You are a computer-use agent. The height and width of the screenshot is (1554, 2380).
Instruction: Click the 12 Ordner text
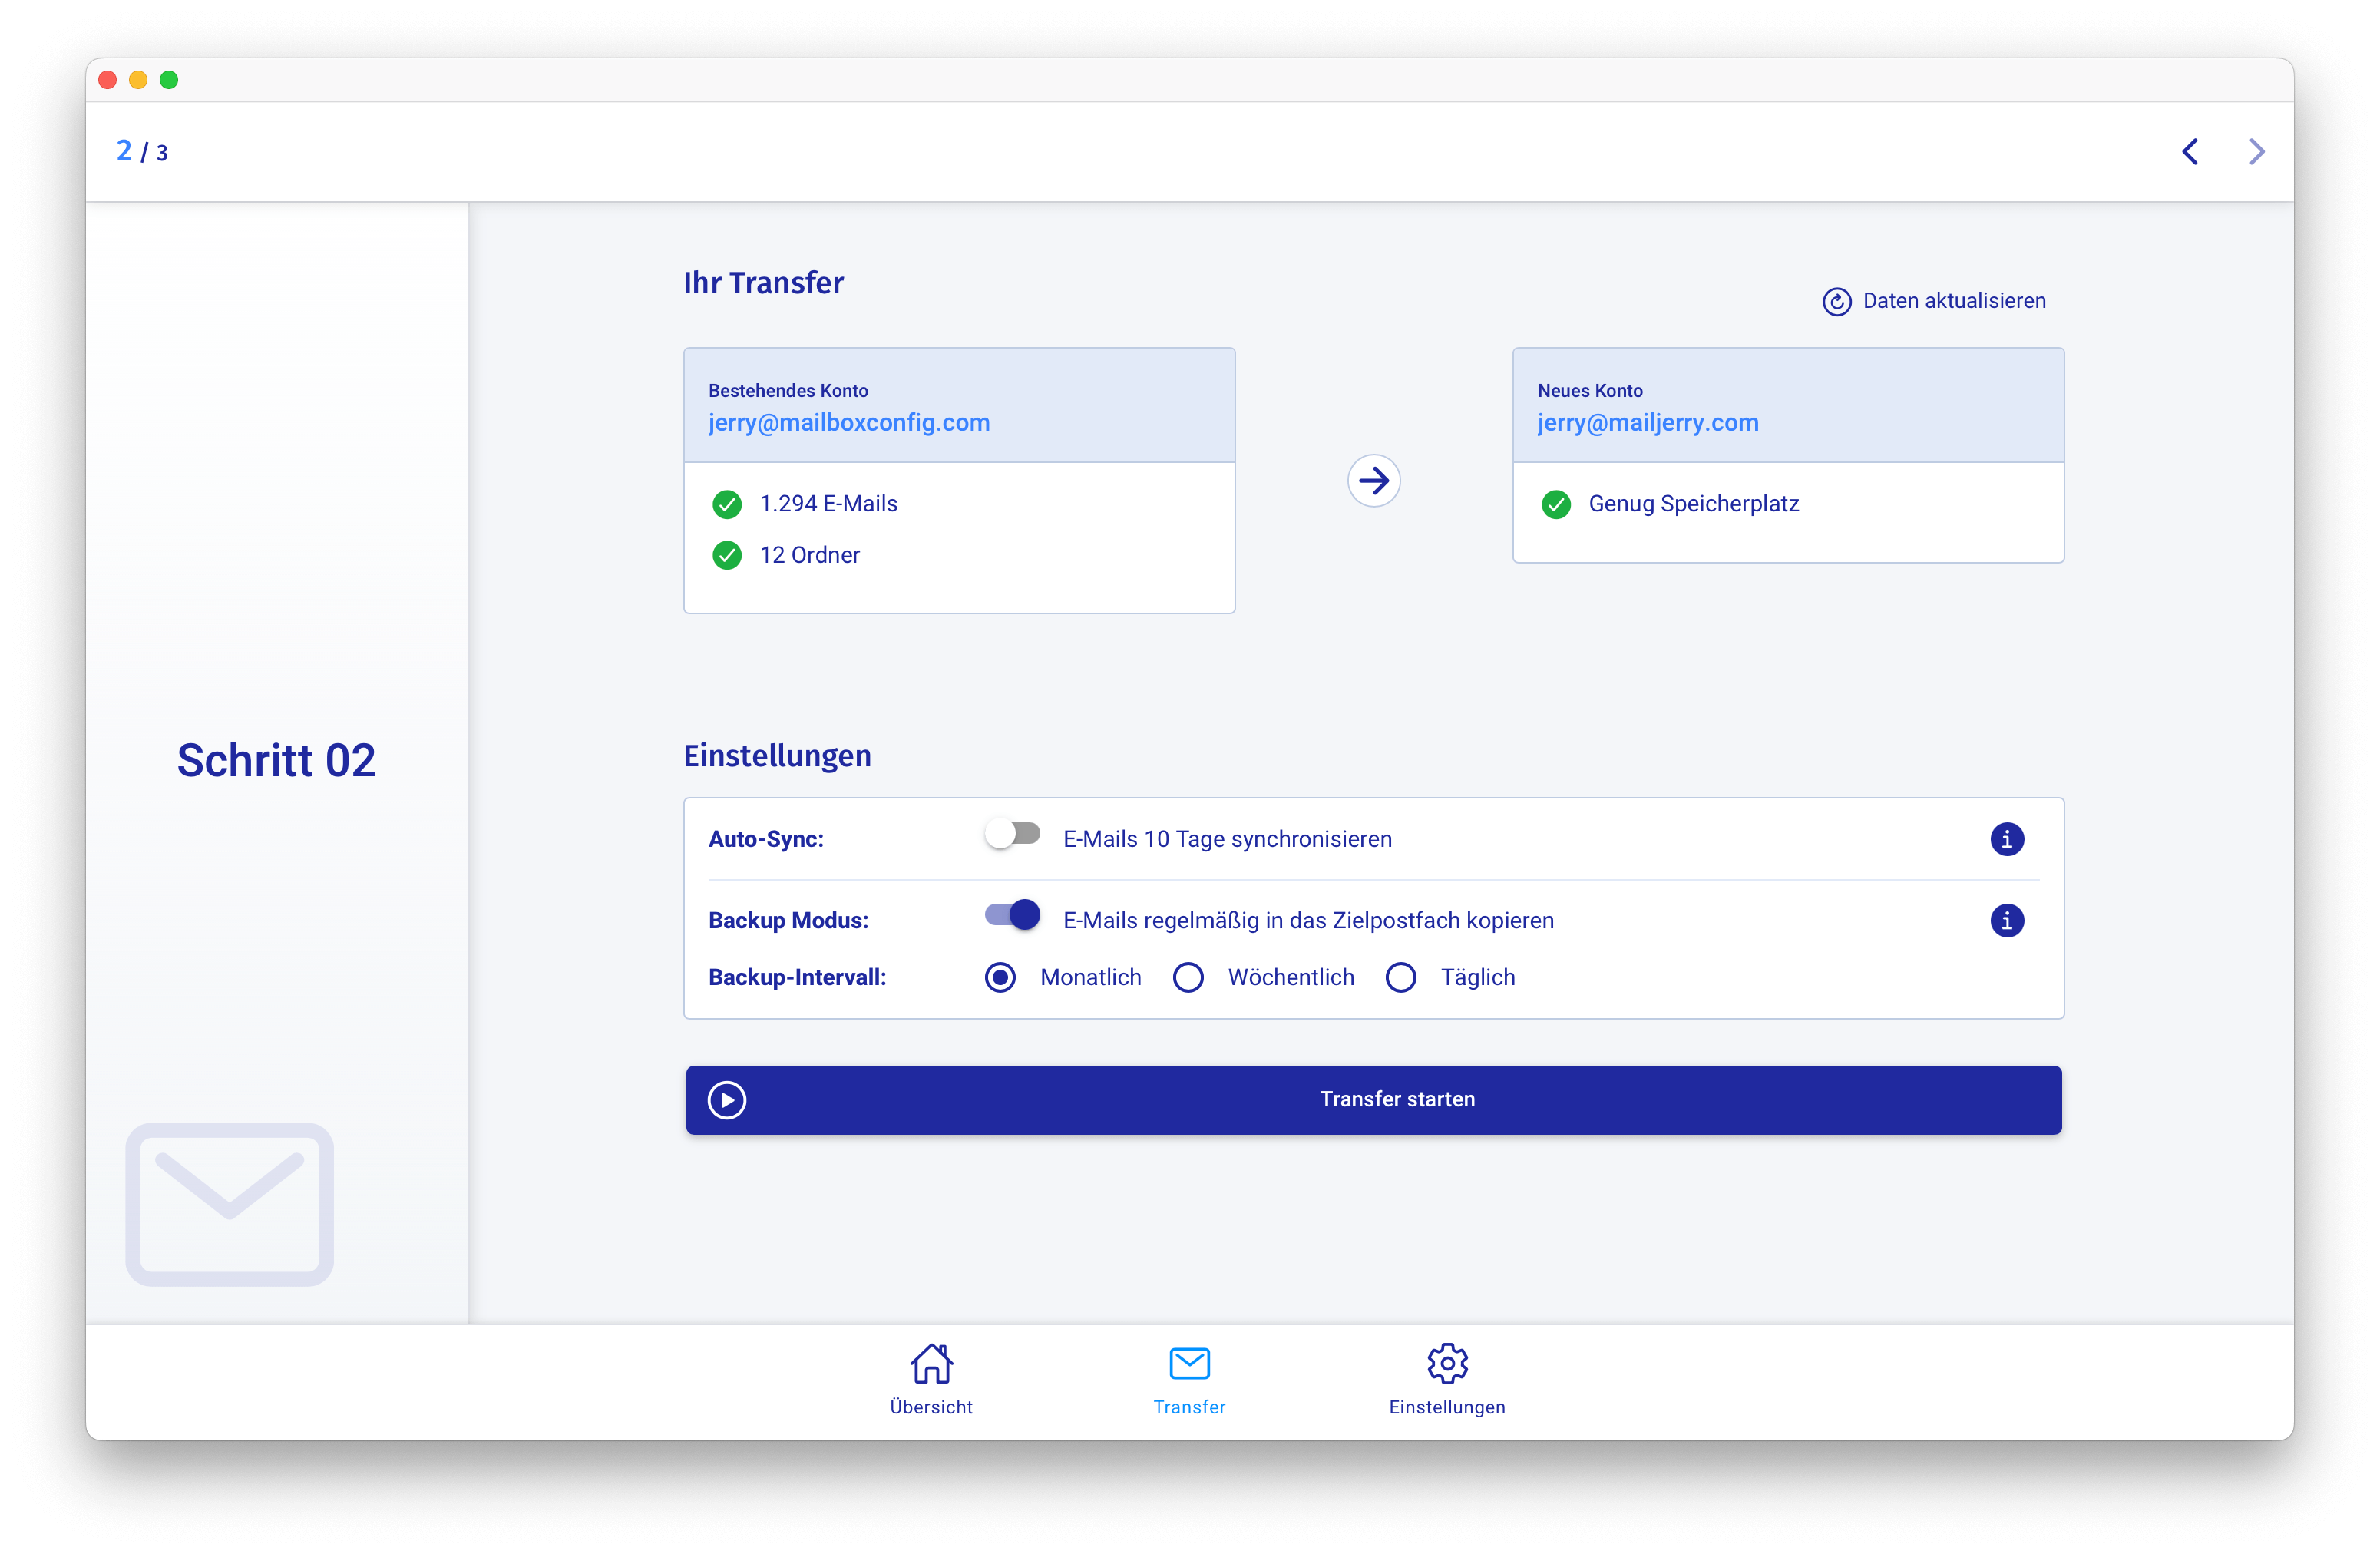pos(809,555)
